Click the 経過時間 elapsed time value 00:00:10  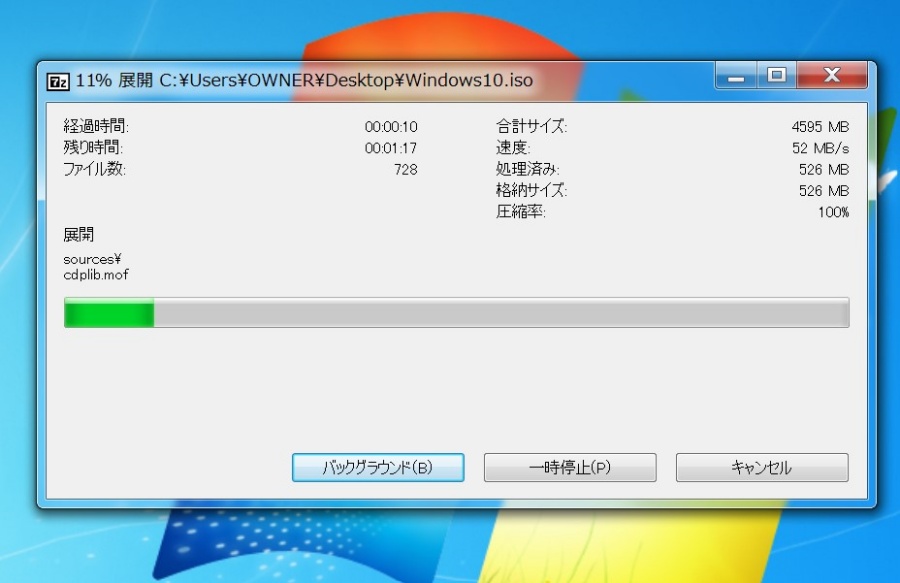pos(391,126)
